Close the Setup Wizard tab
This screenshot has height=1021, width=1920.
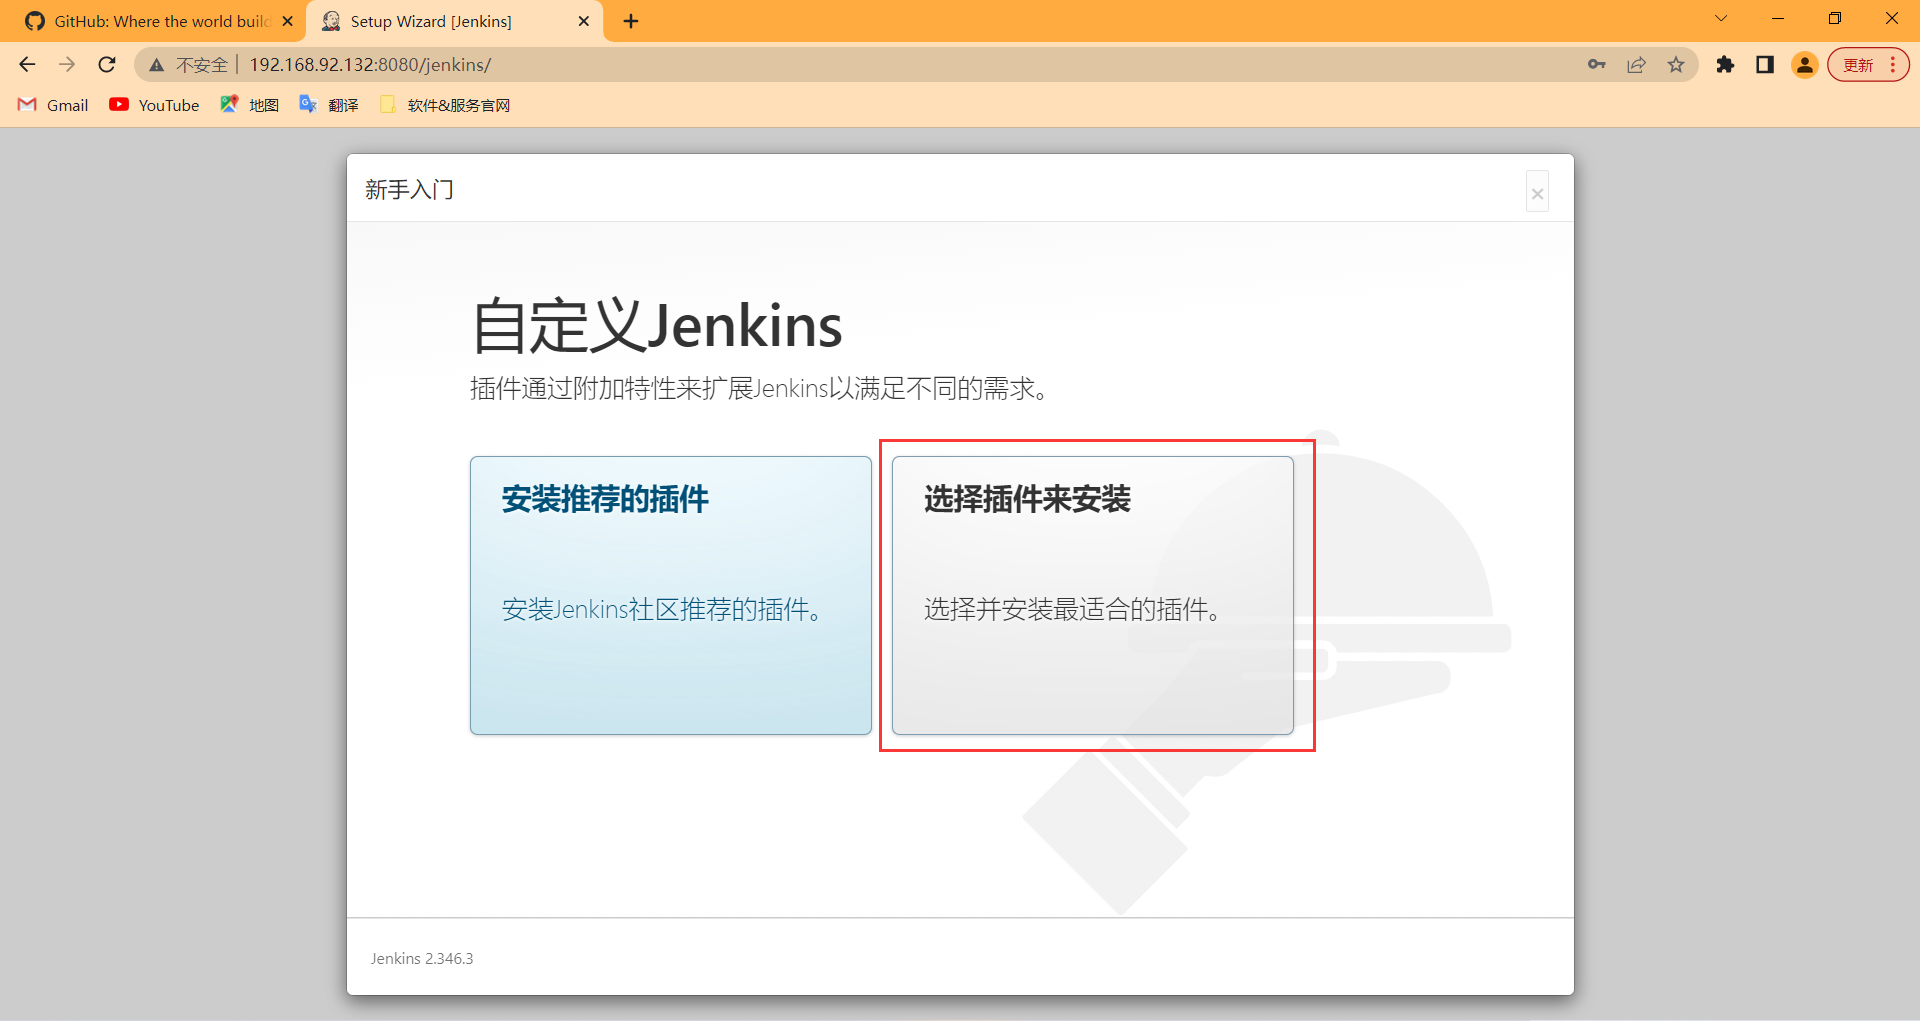pos(584,21)
